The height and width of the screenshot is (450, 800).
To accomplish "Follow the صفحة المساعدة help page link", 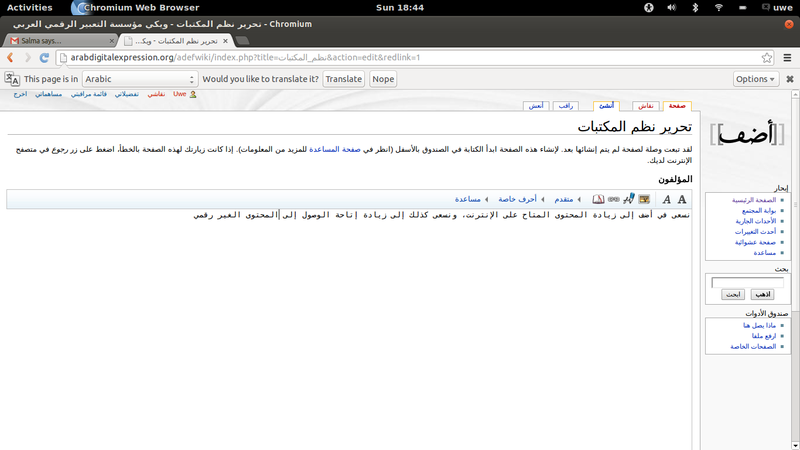I will 335,149.
